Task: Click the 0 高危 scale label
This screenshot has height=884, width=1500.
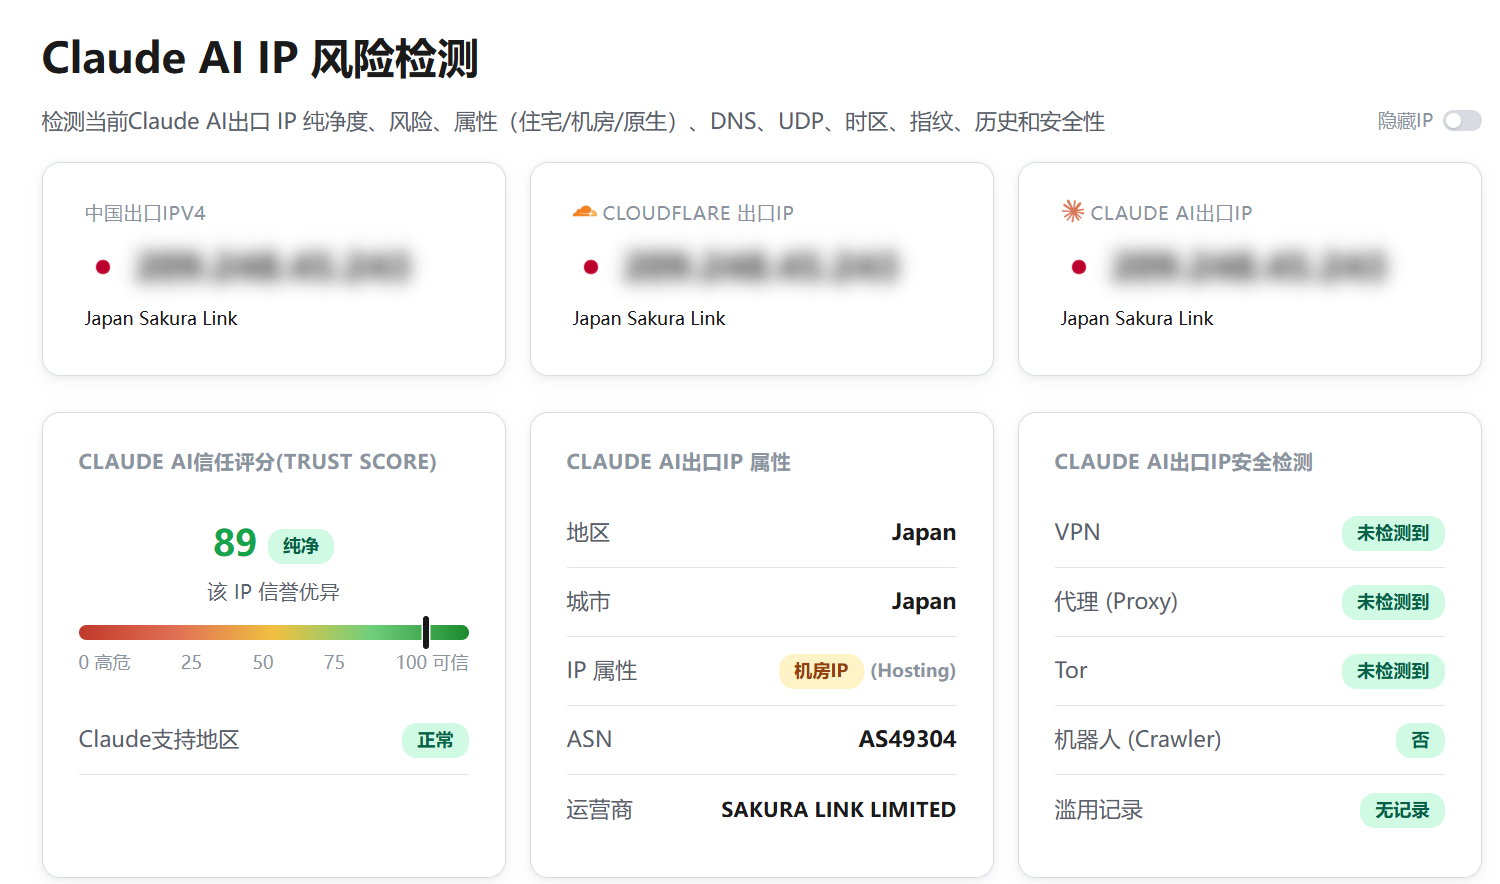Action: pos(105,662)
